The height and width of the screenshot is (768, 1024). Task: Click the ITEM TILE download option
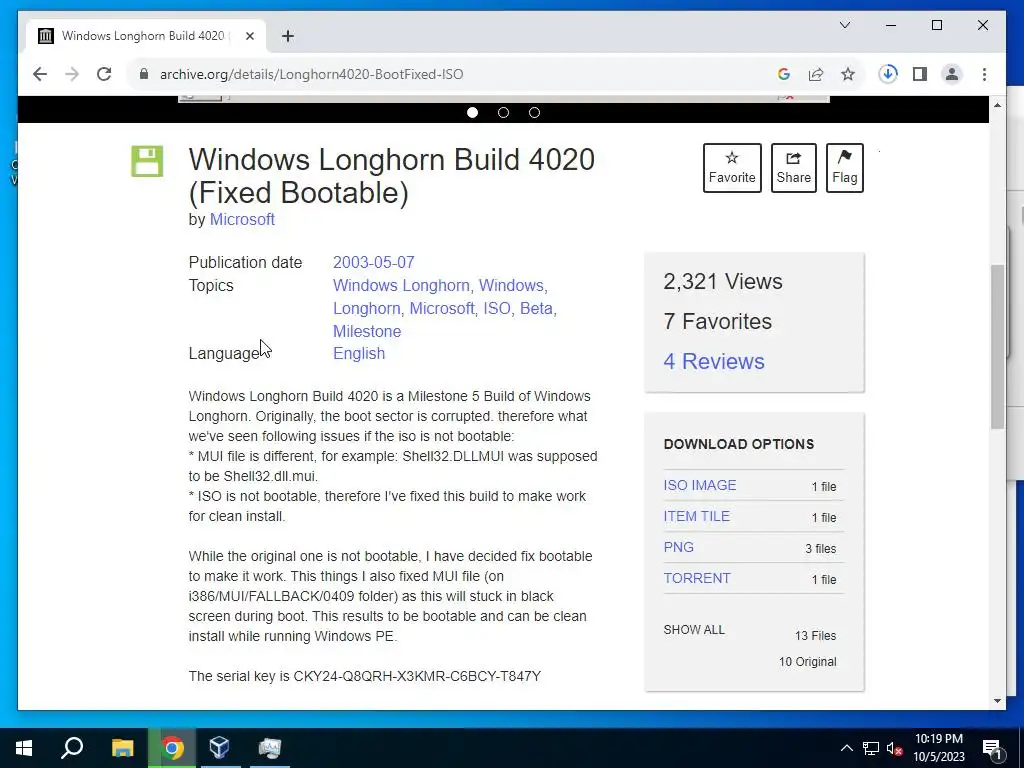click(x=696, y=516)
